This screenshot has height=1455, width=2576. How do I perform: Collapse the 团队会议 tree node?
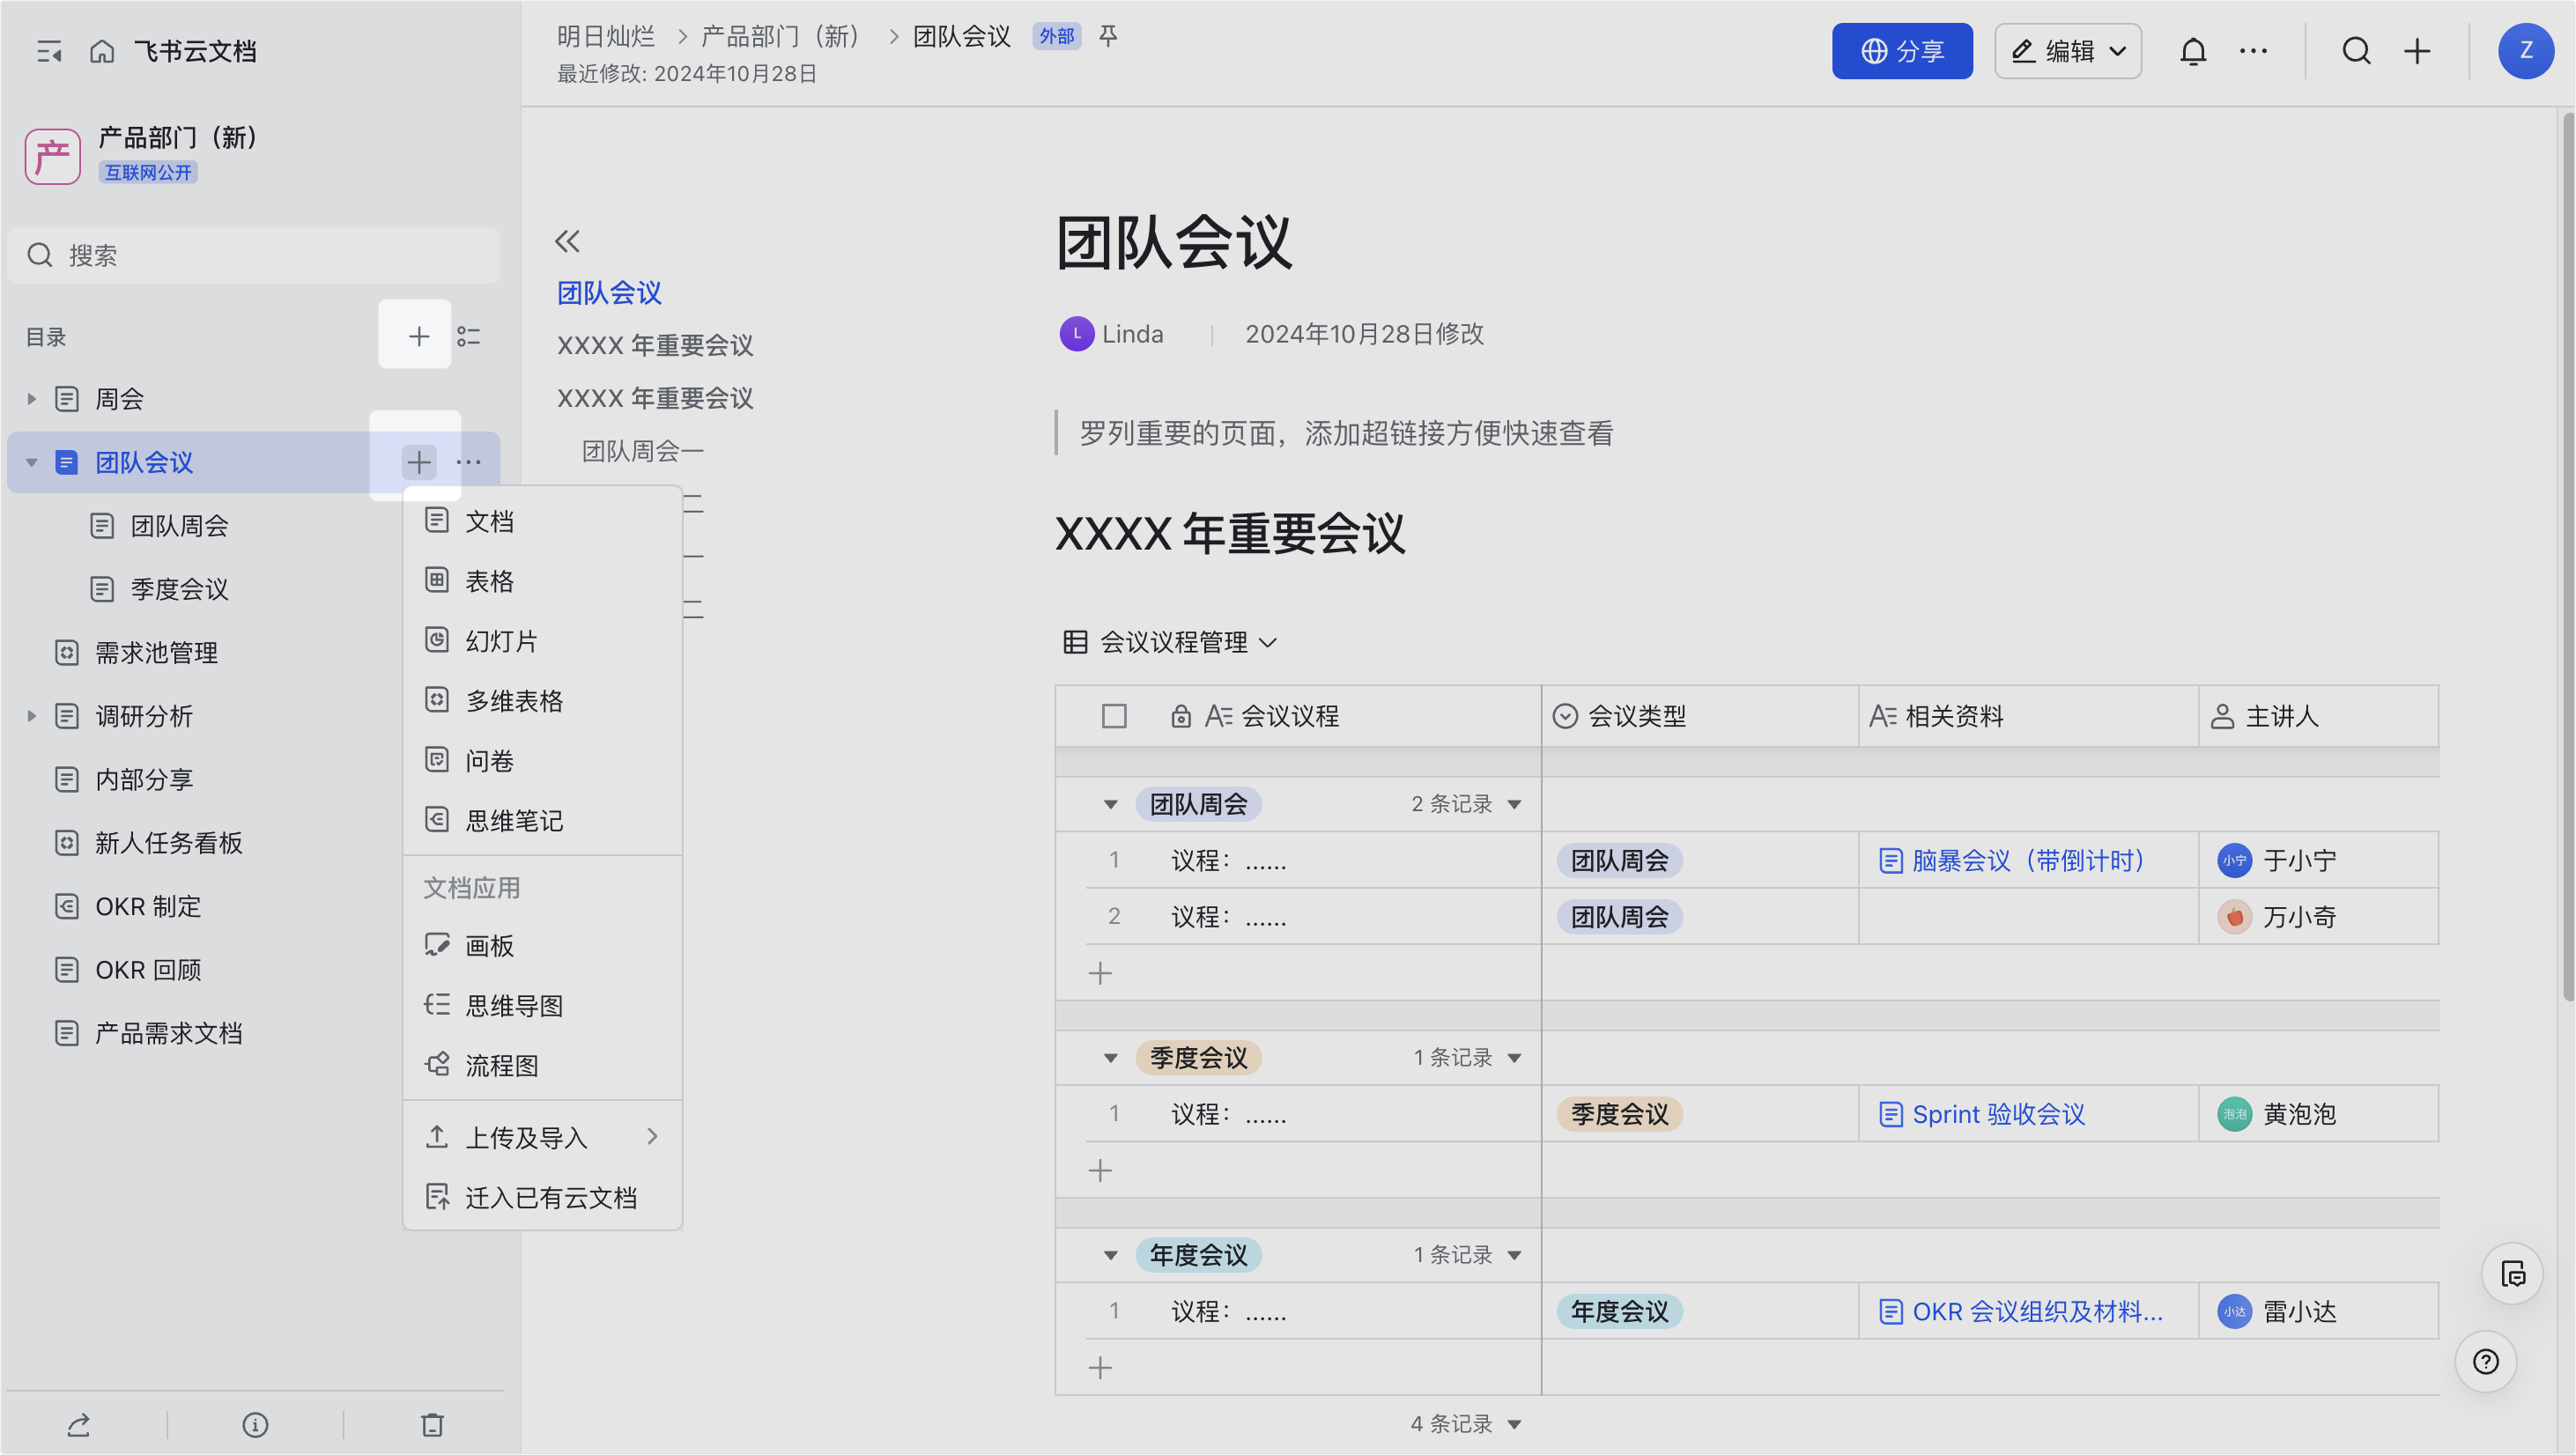(31, 462)
